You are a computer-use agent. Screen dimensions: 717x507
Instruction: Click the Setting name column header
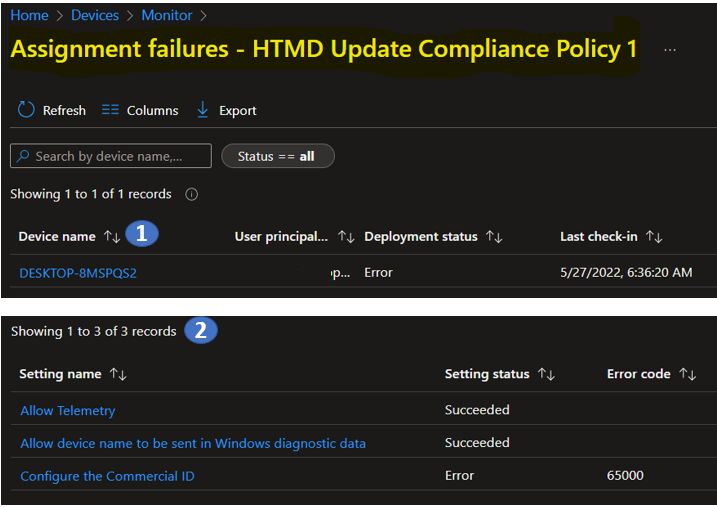click(60, 374)
